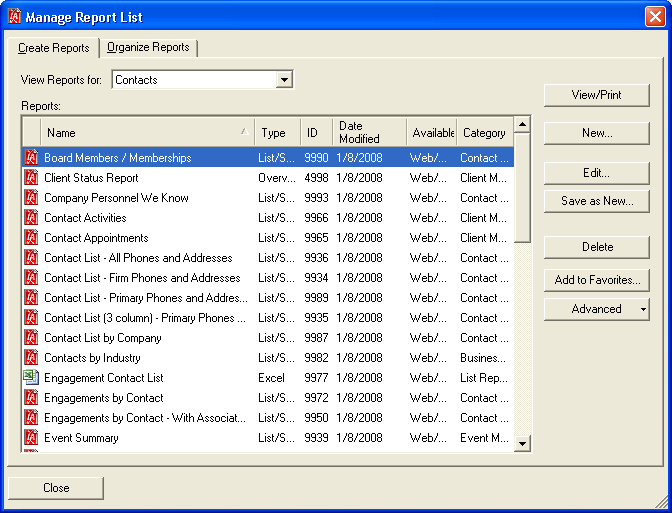The image size is (672, 513).
Task: Click icon beside Contact List - Firm Phones
Action: click(31, 278)
